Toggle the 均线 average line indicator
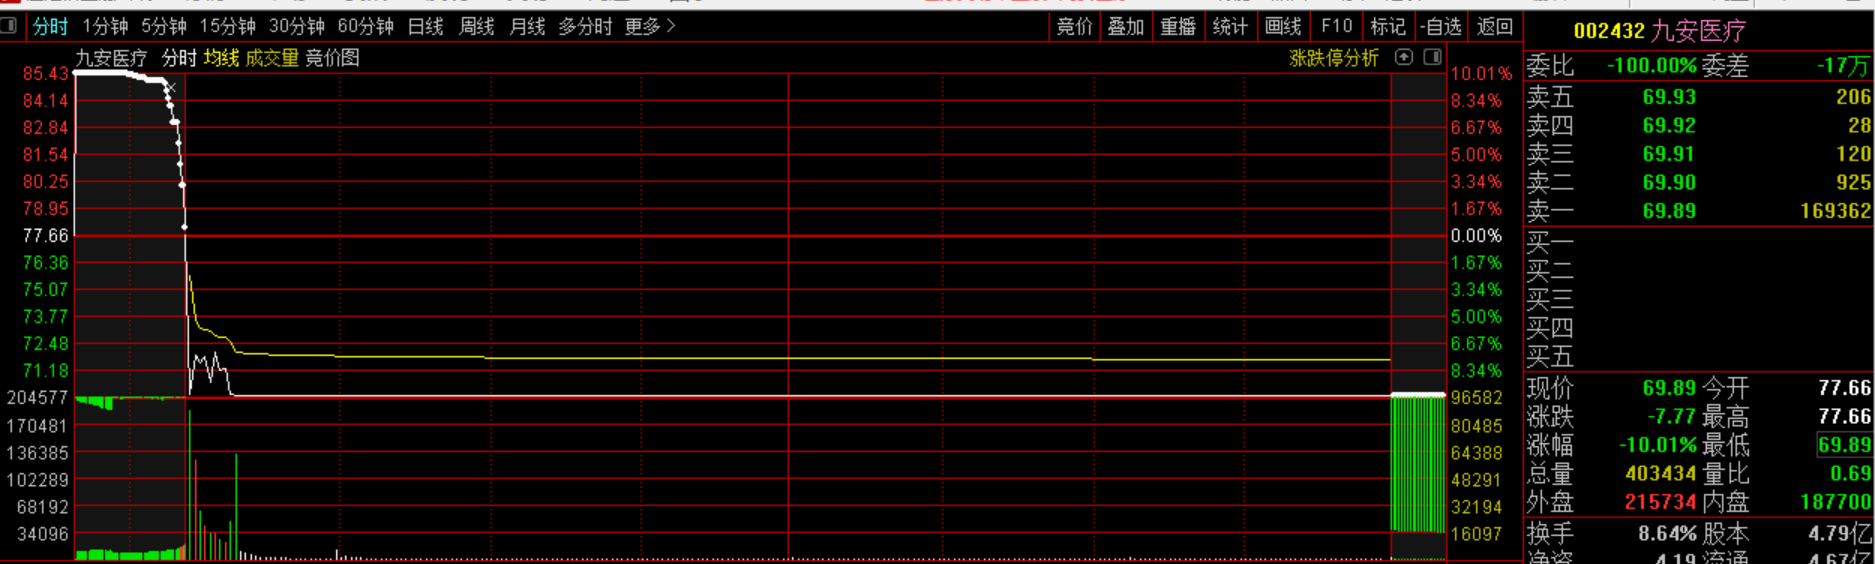Screen dimensions: 1875x564 click(x=221, y=58)
